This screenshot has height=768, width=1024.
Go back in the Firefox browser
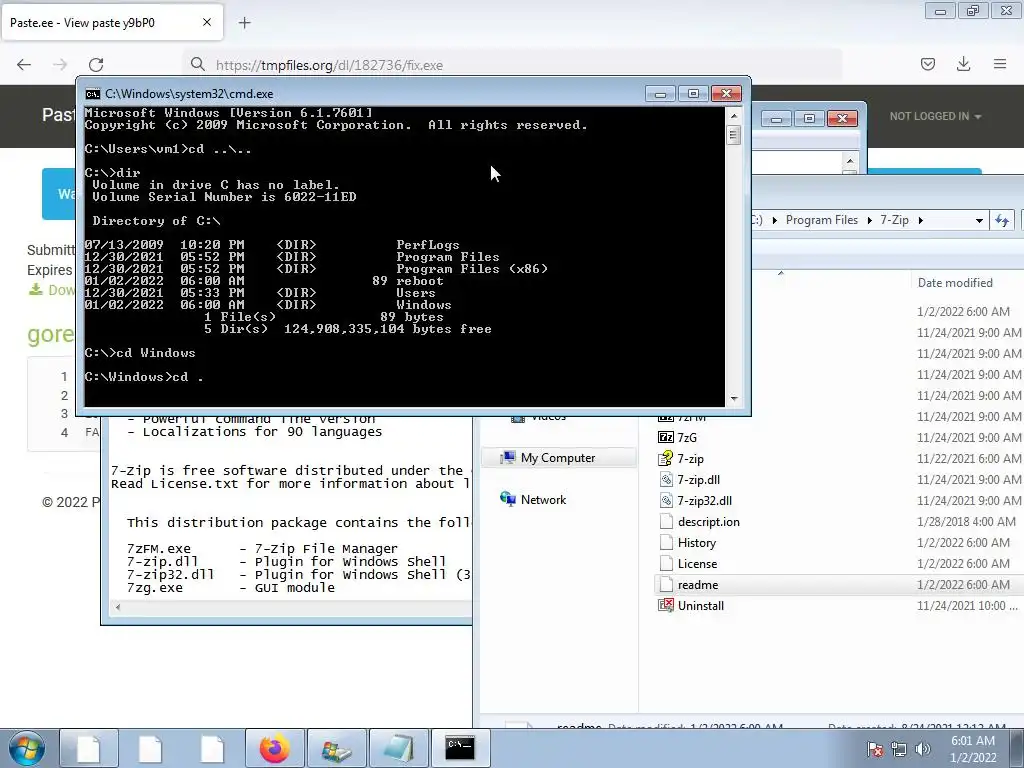24,64
